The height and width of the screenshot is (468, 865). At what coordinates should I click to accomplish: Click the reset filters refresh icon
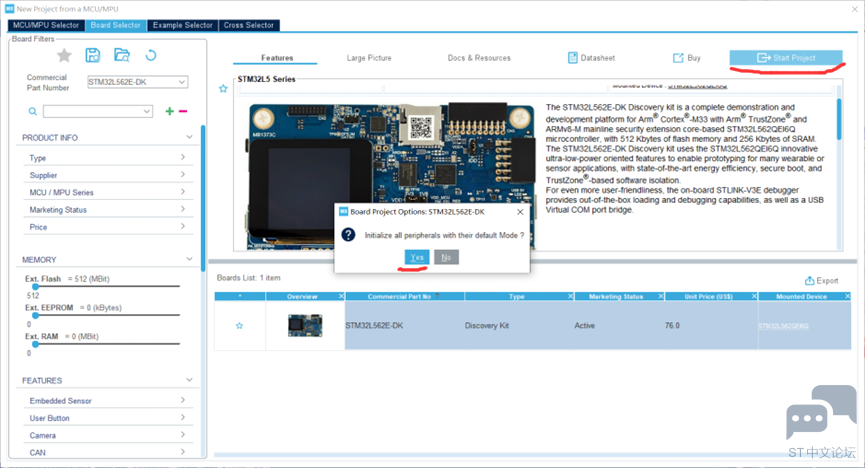coord(151,55)
